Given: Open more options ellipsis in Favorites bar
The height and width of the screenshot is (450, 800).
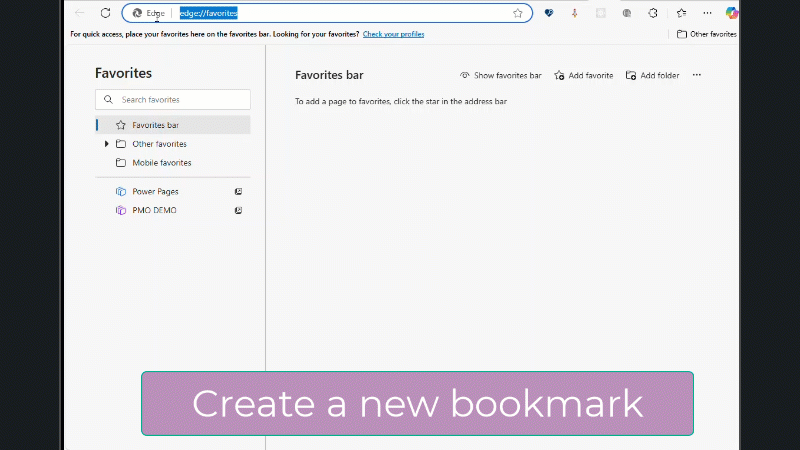Looking at the screenshot, I should 697,75.
